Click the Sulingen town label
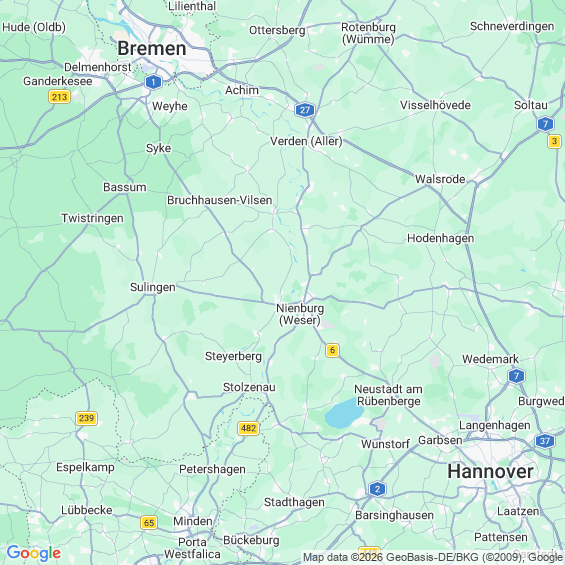This screenshot has width=565, height=565. 153,287
